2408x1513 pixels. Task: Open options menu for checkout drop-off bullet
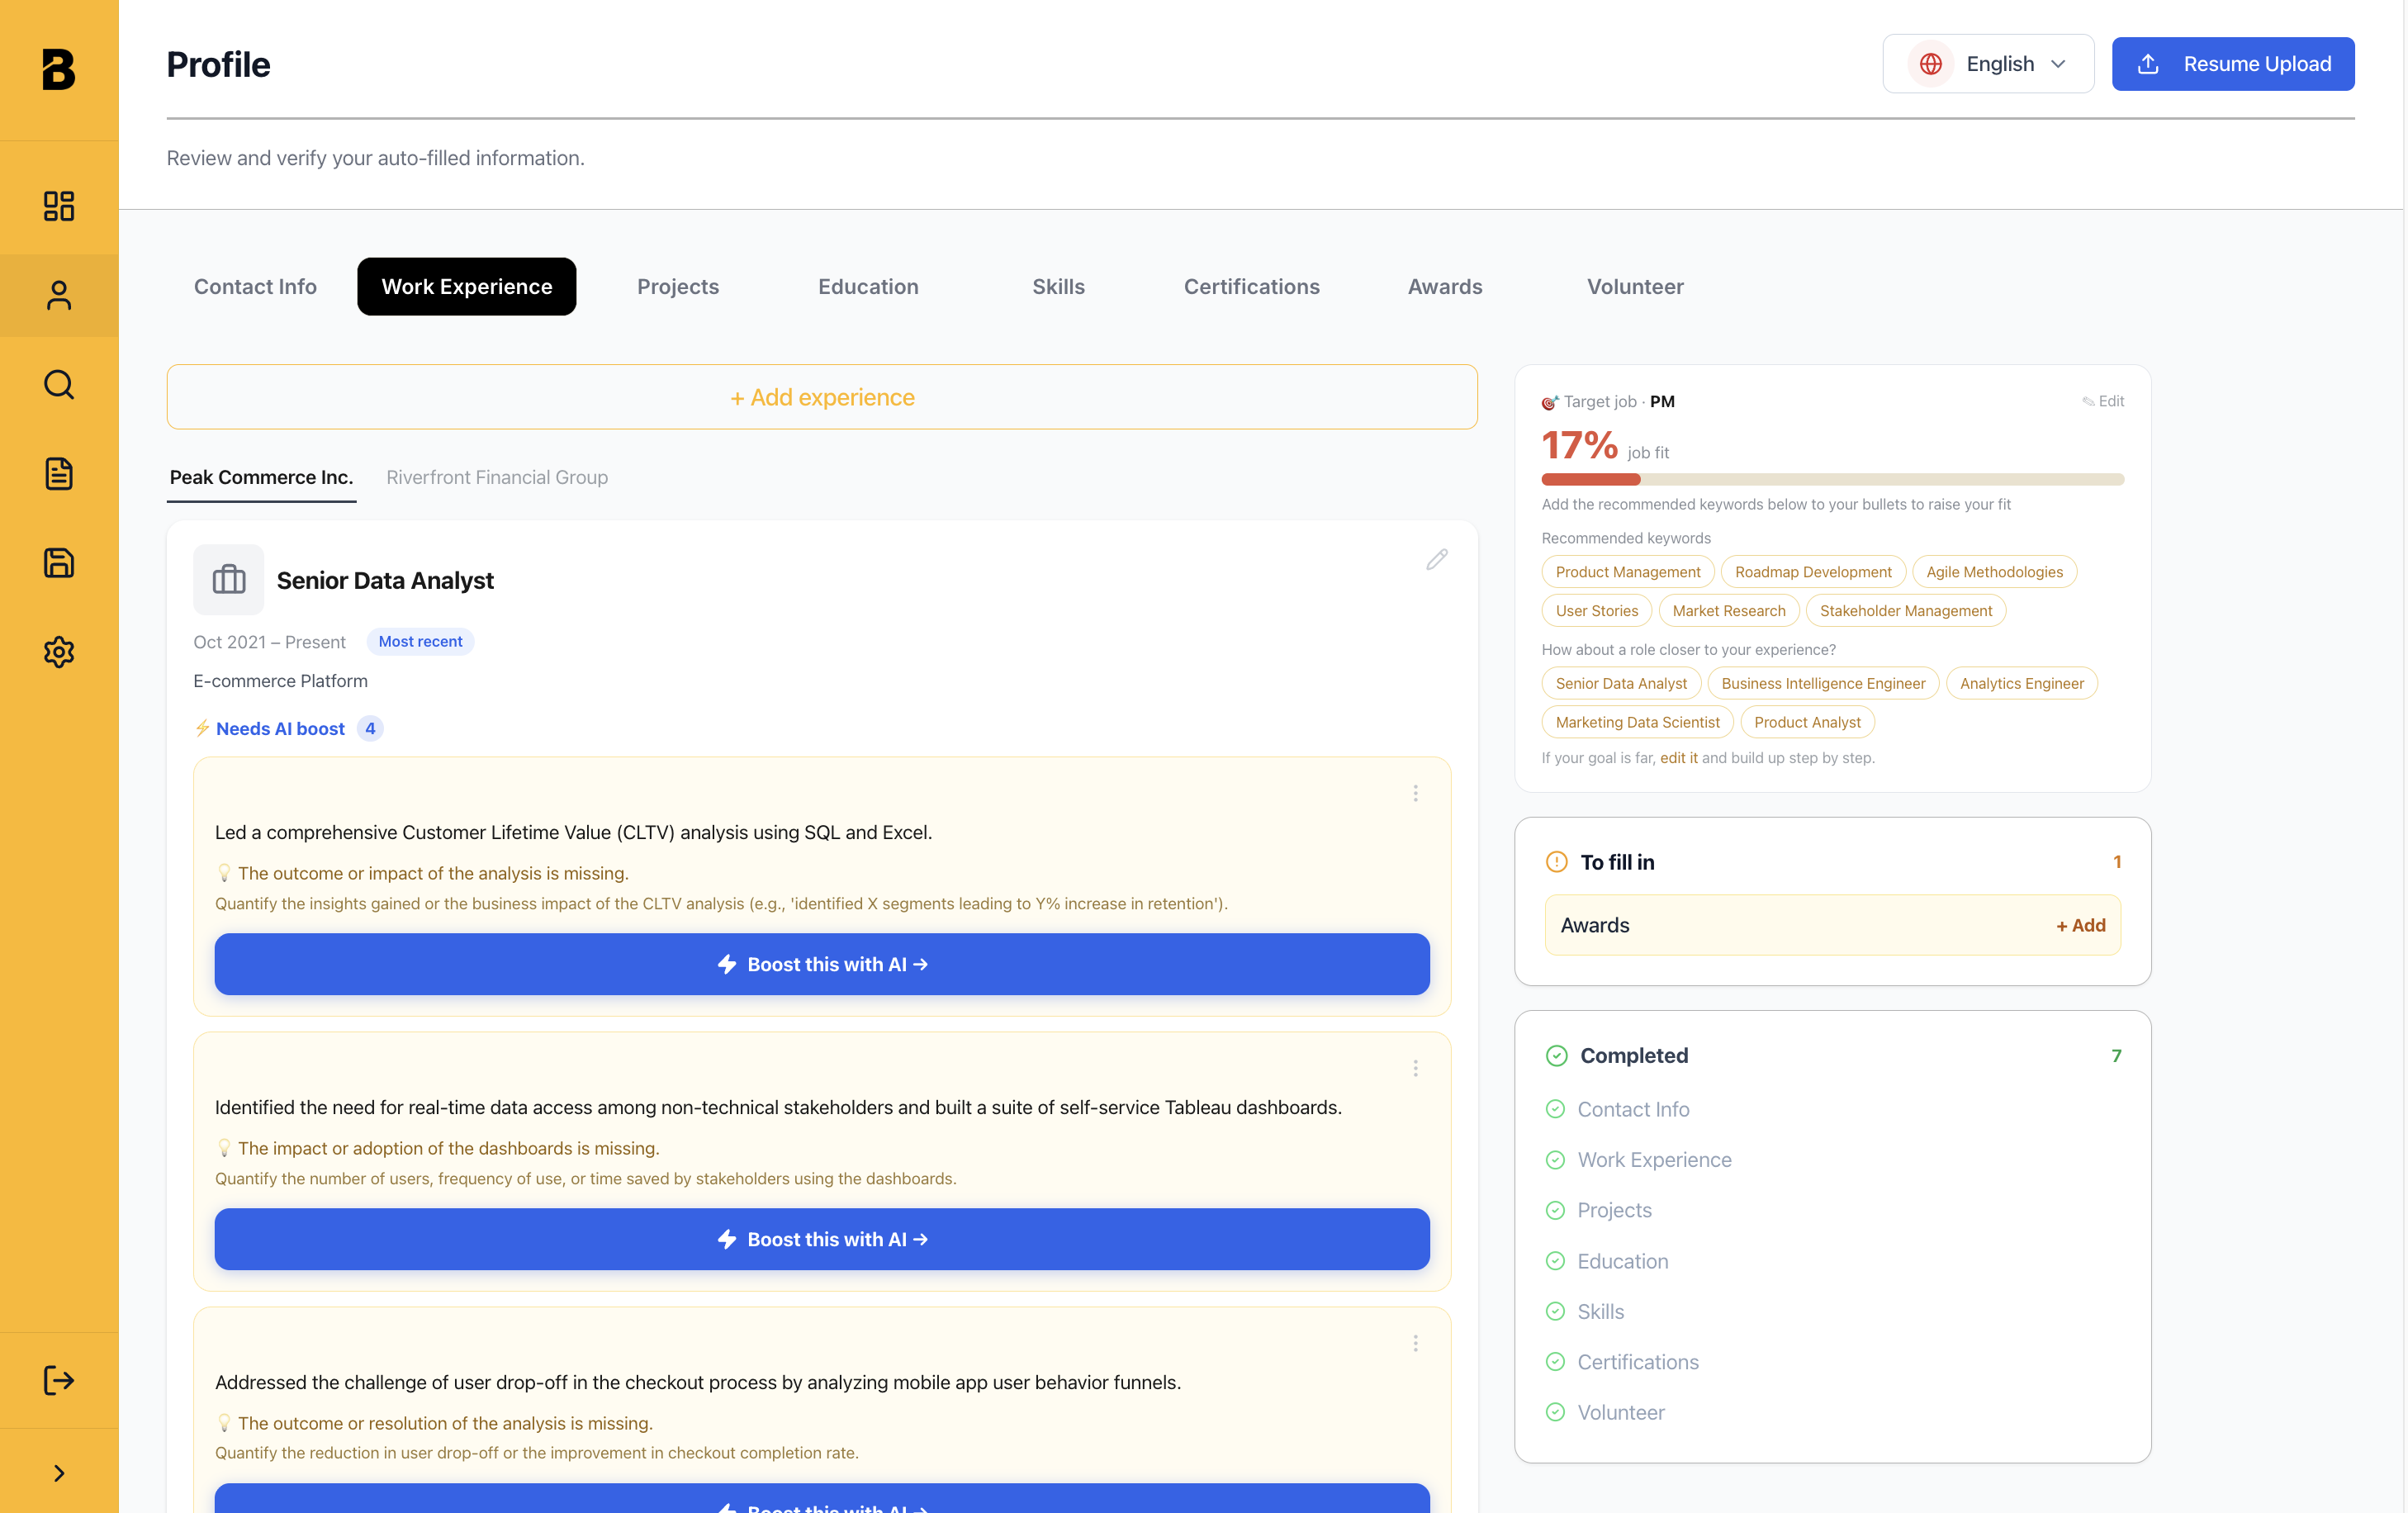(1415, 1343)
